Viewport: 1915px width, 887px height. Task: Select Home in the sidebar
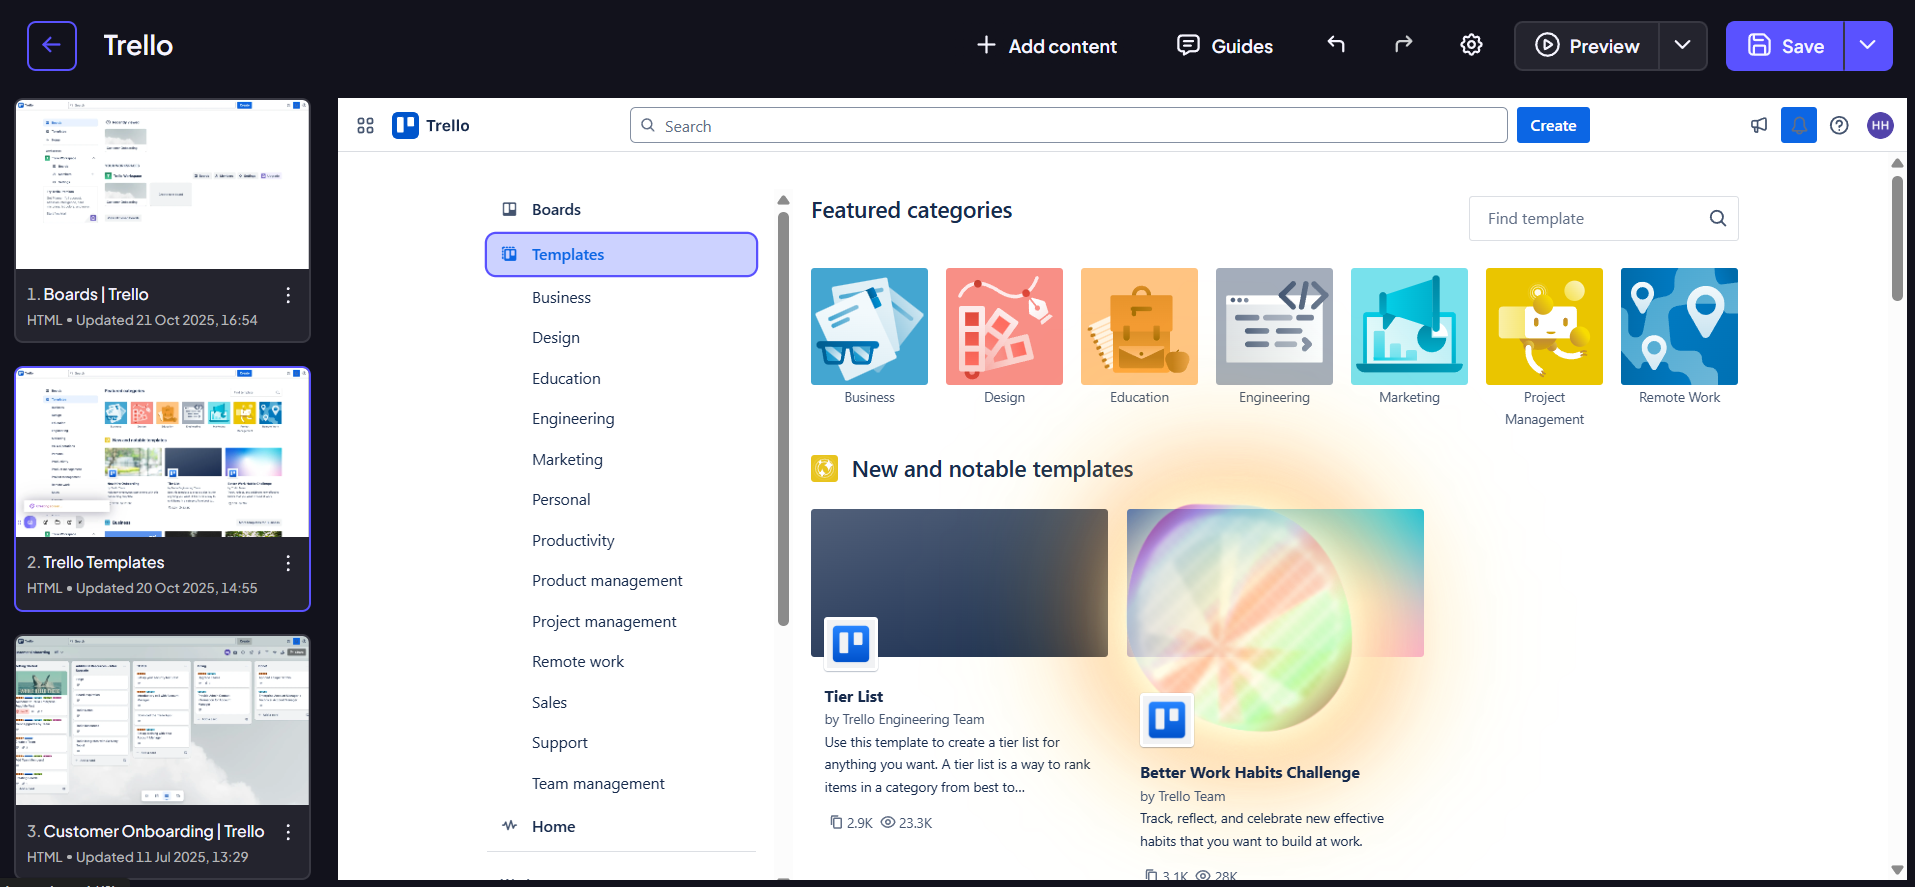point(621,826)
